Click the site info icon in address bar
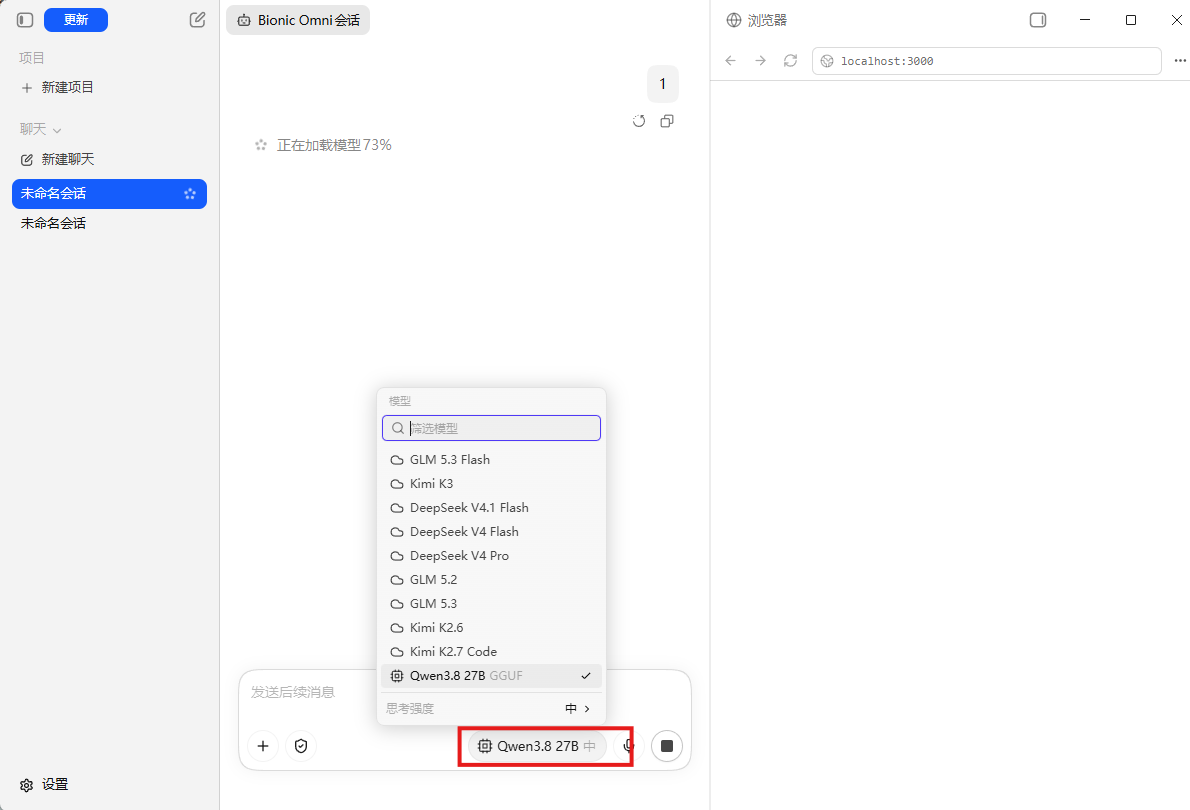Screen dimensions: 1190x810 pyautogui.click(x=827, y=61)
